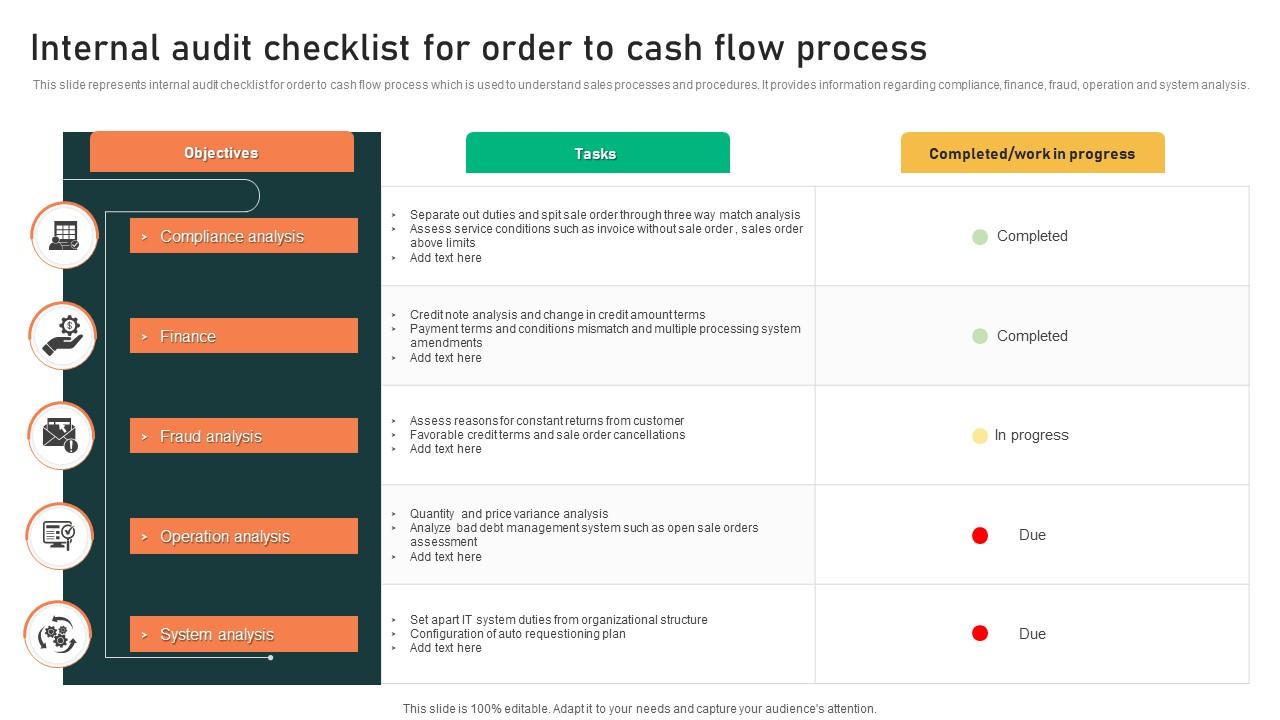Image resolution: width=1280 pixels, height=720 pixels.
Task: Select the Objectives header tab
Action: pos(222,152)
